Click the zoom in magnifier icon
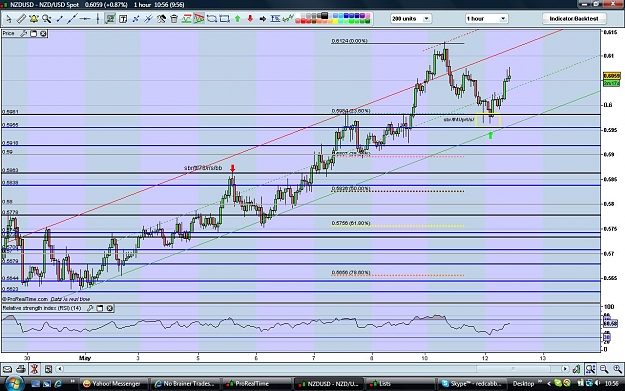Viewport: 625px width, 391px height. 617,369
